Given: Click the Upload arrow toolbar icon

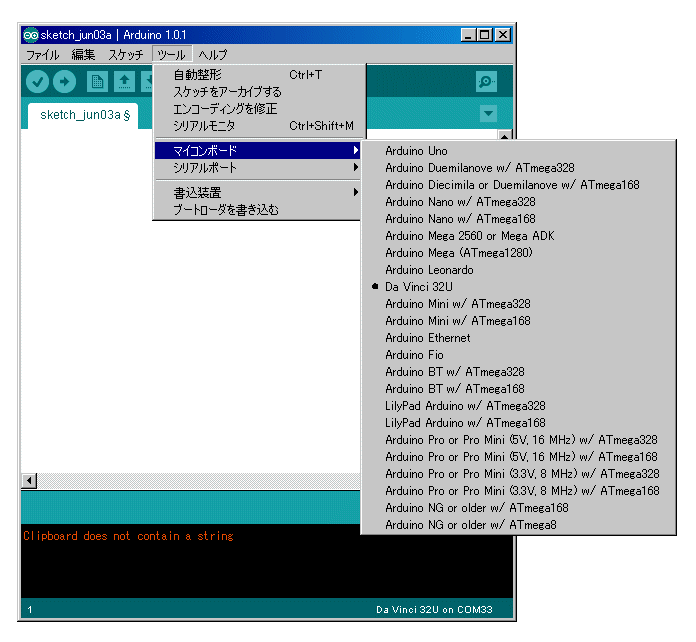Looking at the screenshot, I should click(64, 82).
